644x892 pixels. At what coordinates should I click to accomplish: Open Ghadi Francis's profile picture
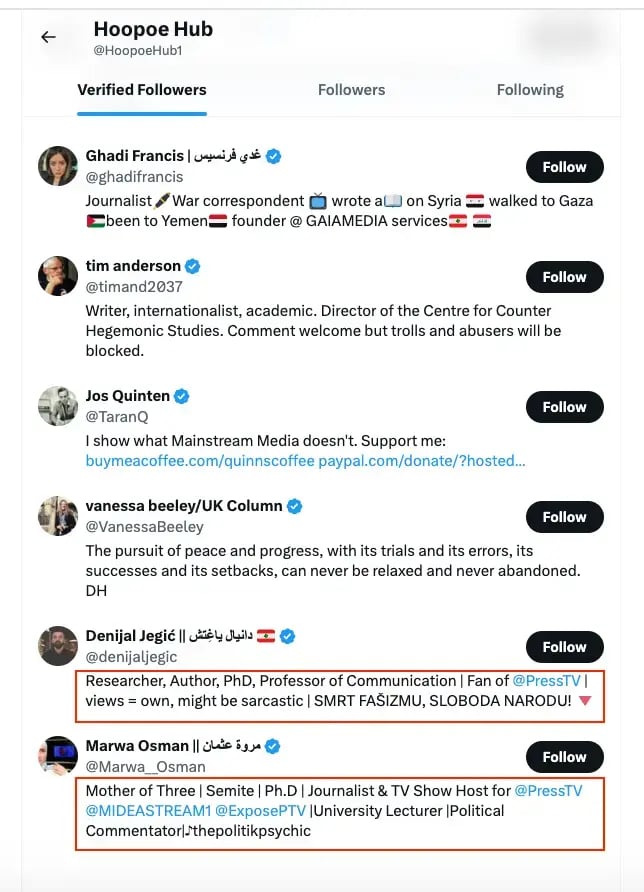click(58, 166)
